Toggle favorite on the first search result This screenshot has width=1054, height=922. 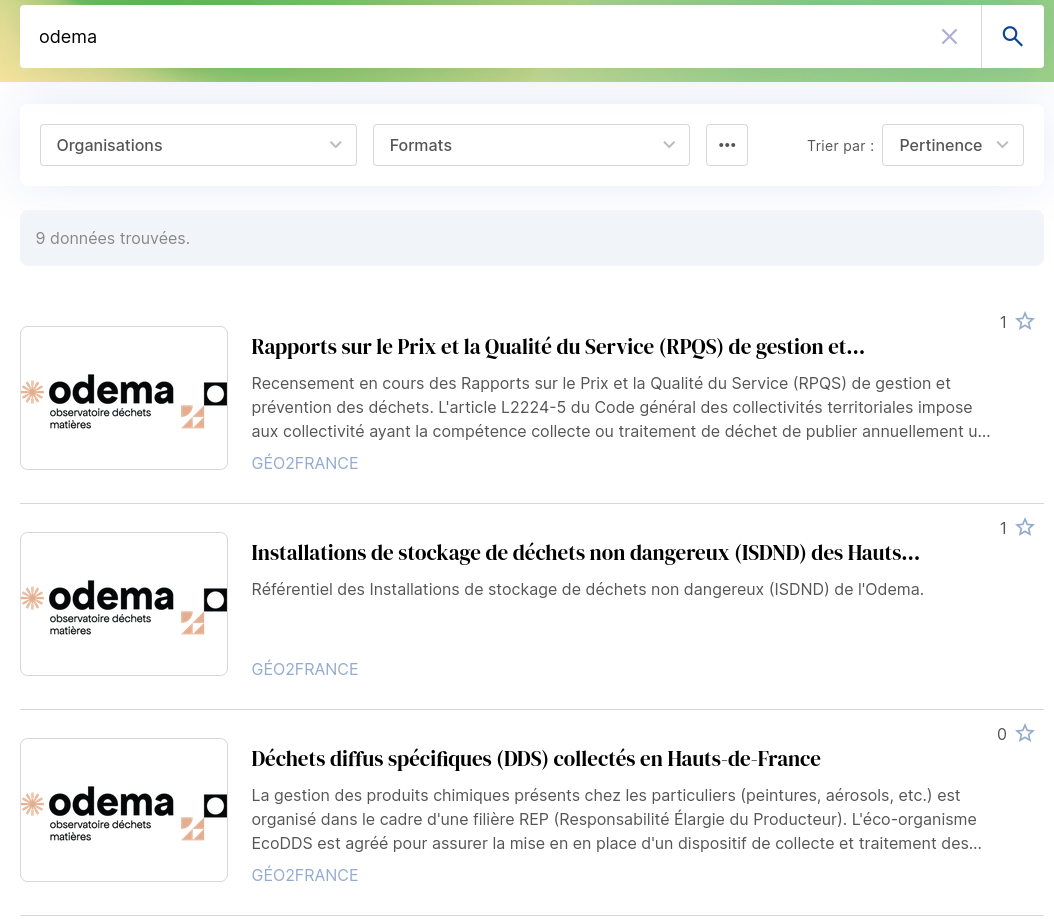1024,321
